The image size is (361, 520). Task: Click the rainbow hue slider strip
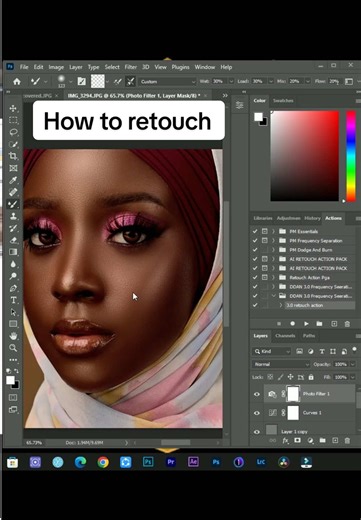[x=351, y=156]
